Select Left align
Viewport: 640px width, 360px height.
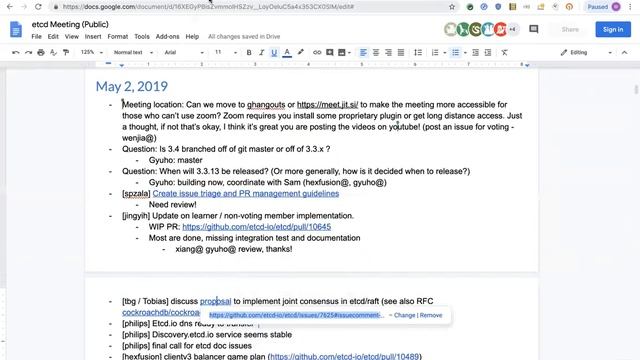click(363, 52)
